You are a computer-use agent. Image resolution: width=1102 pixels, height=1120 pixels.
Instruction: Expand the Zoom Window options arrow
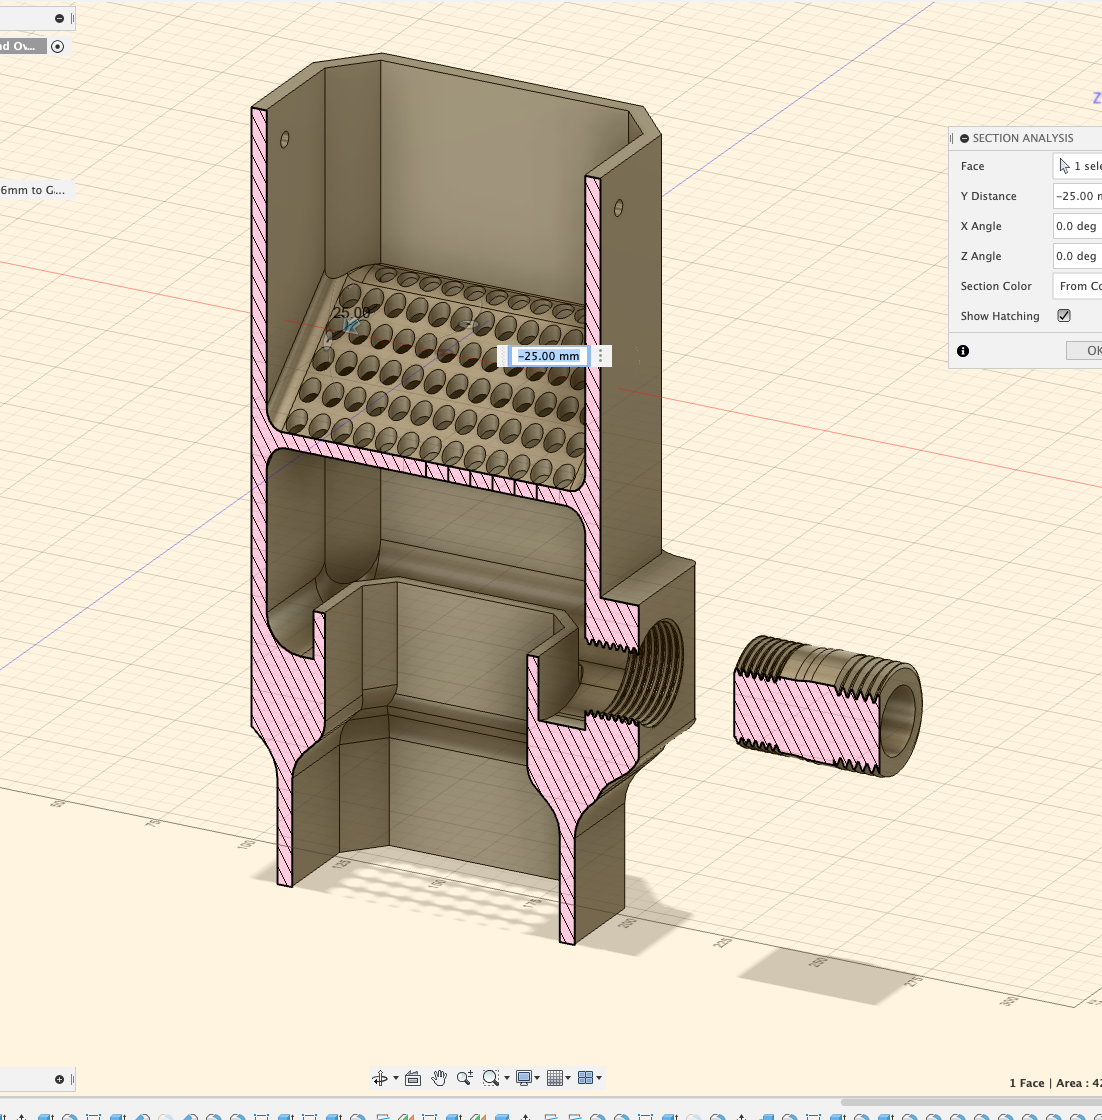(507, 1078)
